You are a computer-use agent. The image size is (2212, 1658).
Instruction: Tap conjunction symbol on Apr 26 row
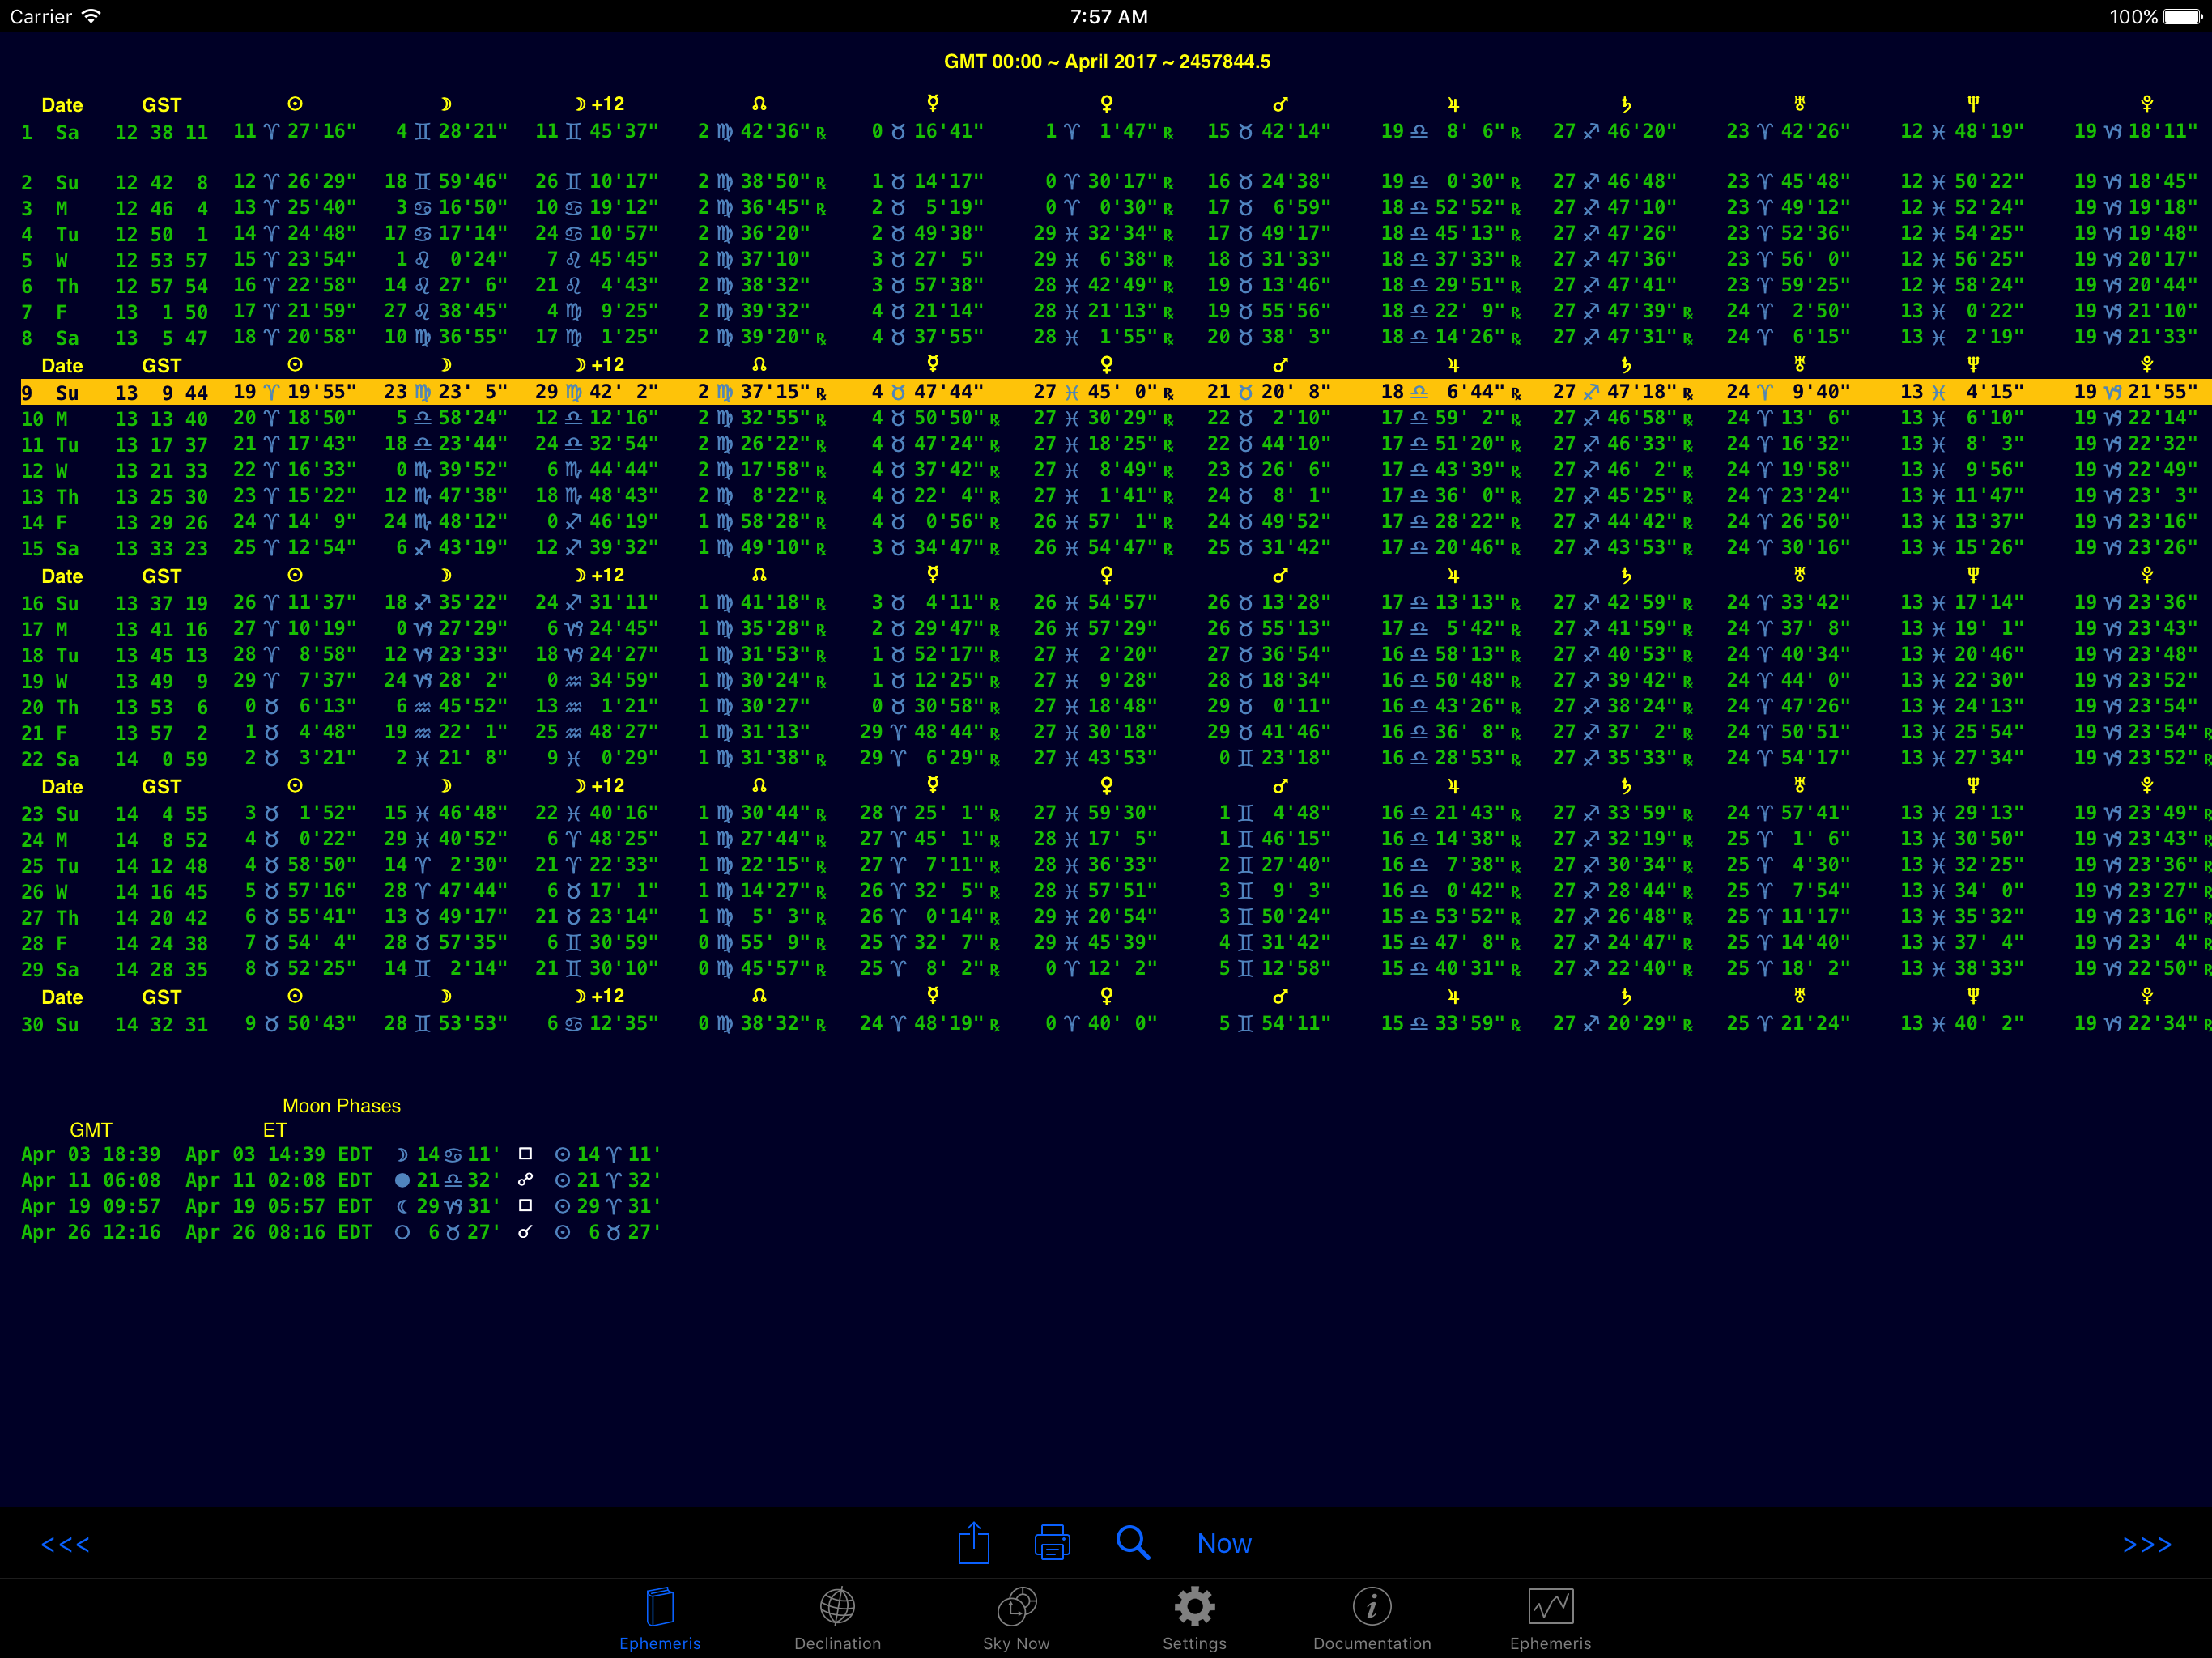pyautogui.click(x=525, y=1232)
